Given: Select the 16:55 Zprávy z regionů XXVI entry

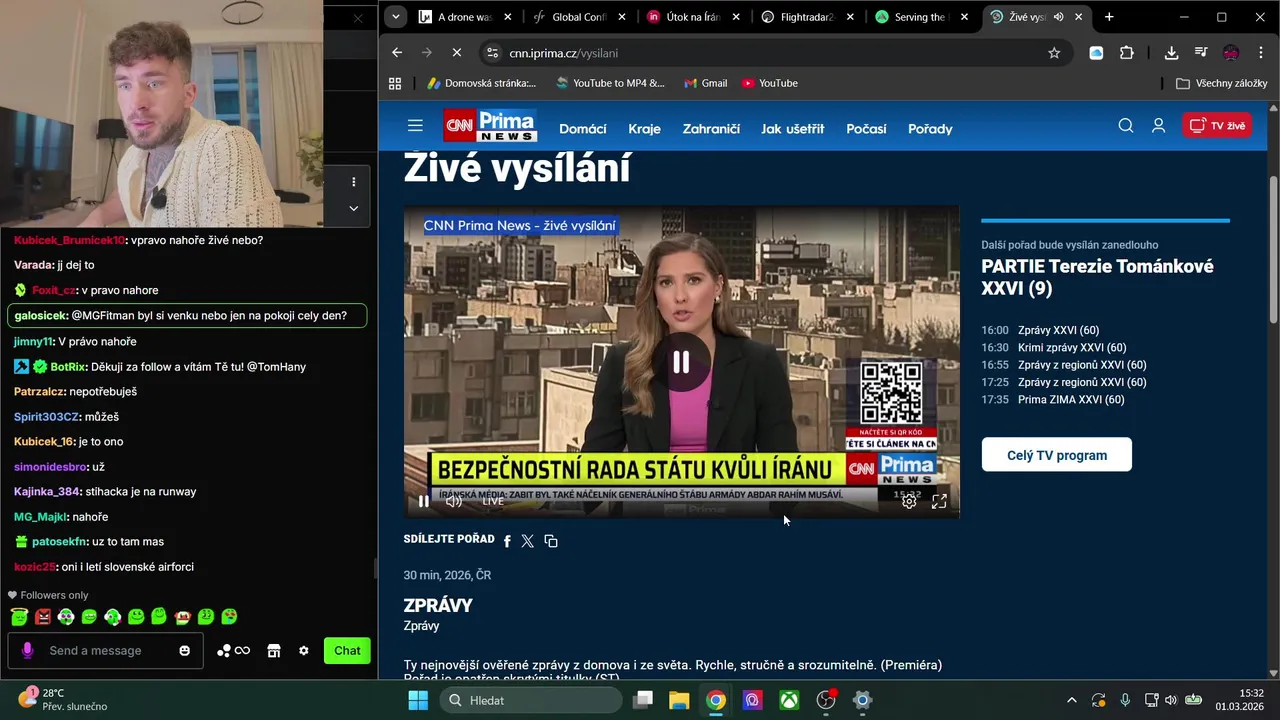Looking at the screenshot, I should tap(1064, 365).
